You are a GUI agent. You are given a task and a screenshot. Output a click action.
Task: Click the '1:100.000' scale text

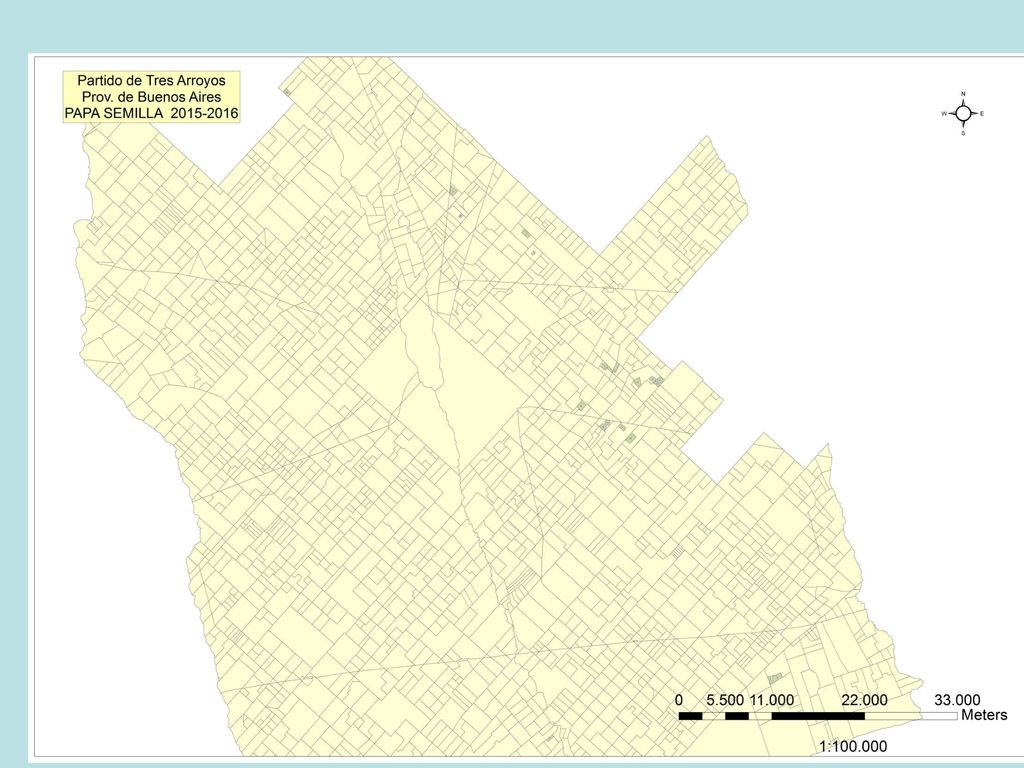tap(853, 746)
